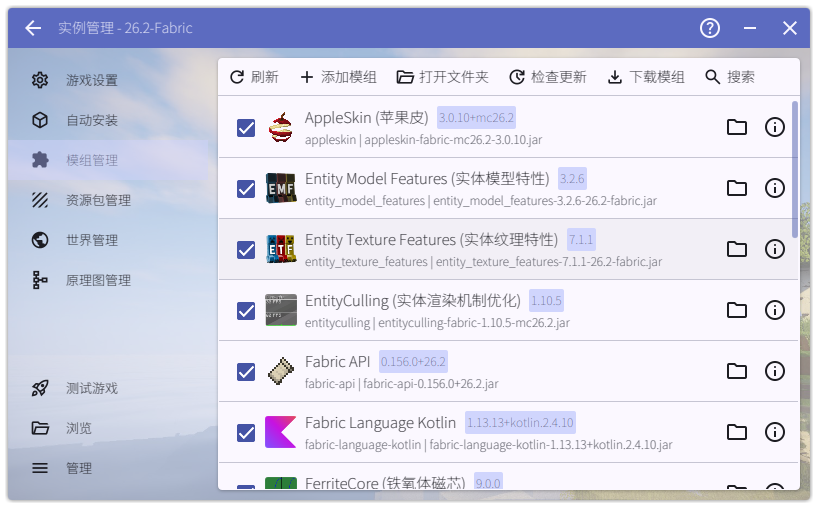818x508 pixels.
Task: Click the Kotlin logo icon
Action: [x=281, y=432]
